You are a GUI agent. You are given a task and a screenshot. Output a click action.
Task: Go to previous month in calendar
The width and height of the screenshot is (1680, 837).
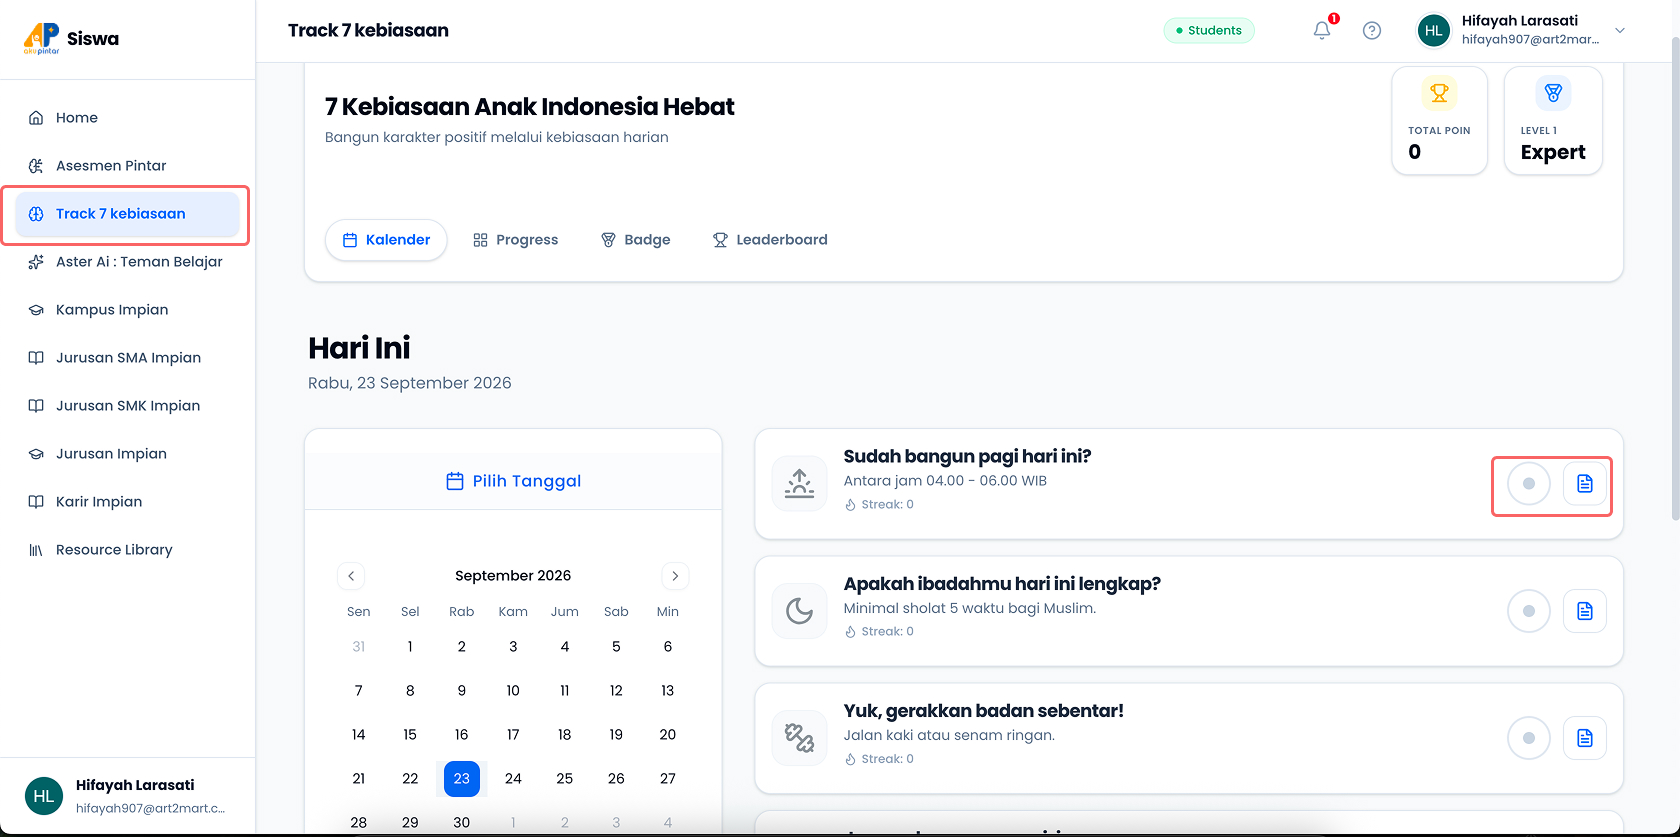click(x=351, y=576)
